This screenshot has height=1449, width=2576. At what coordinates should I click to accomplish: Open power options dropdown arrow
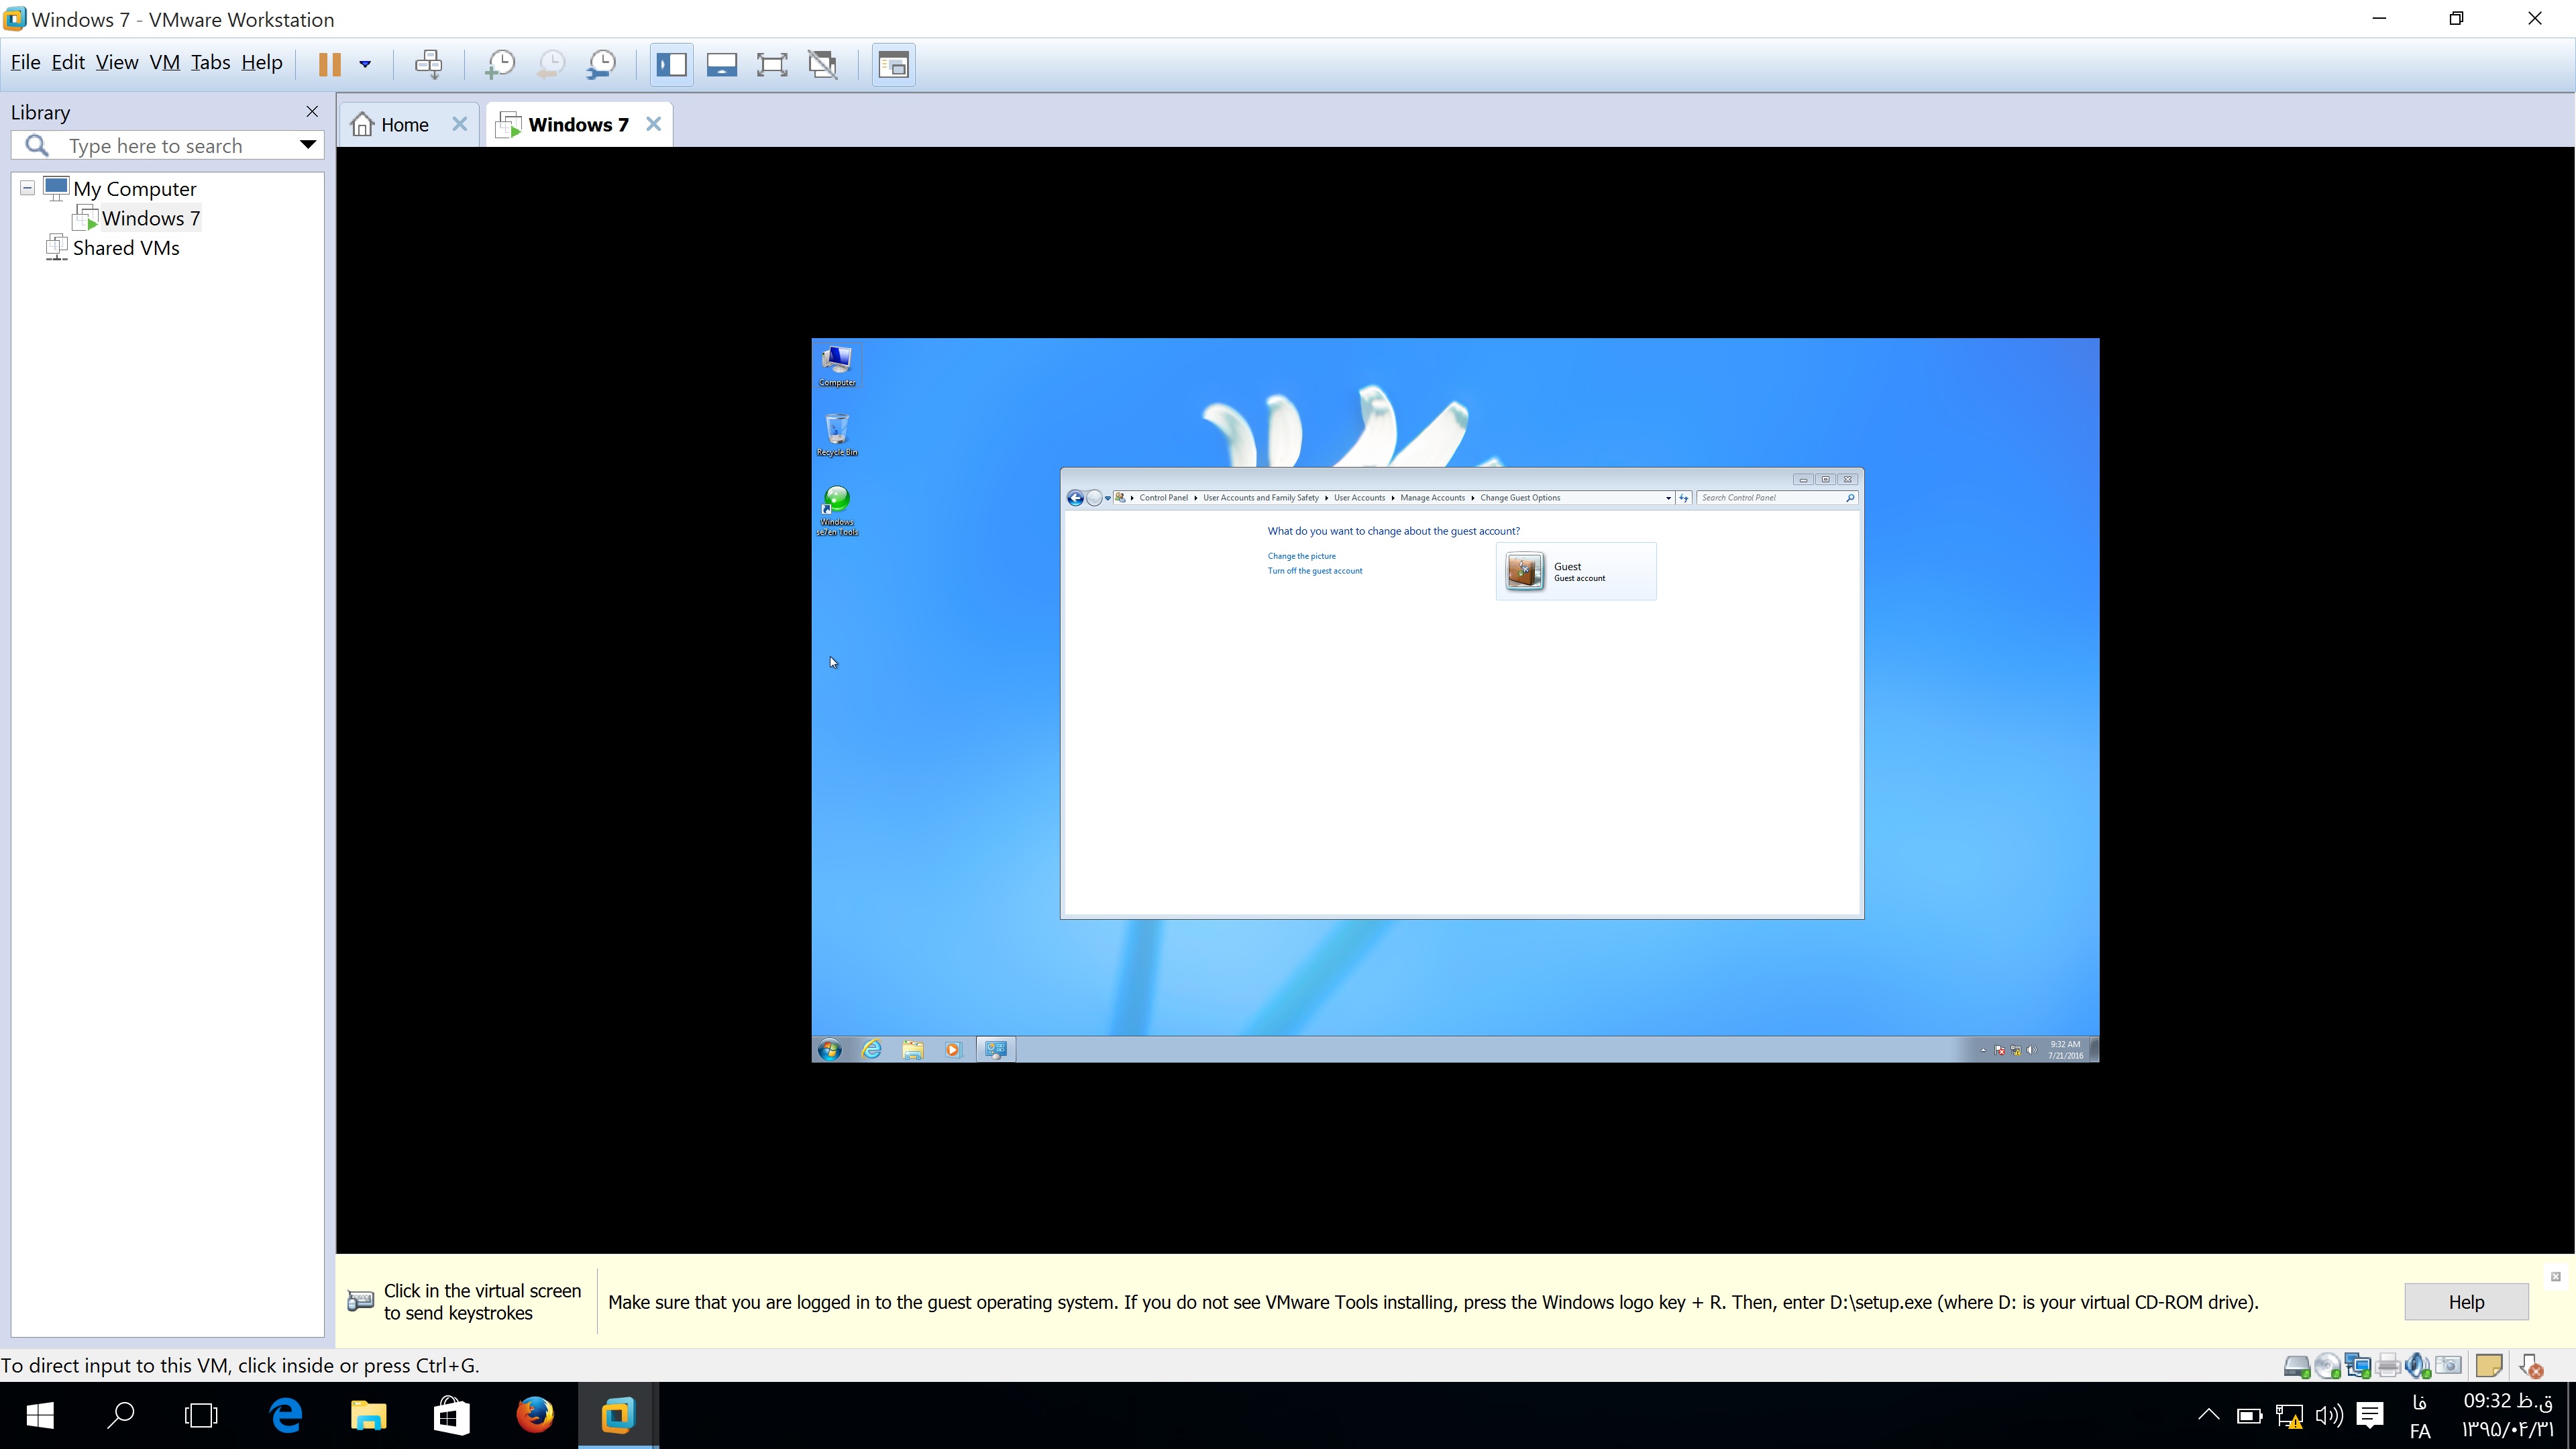click(x=365, y=64)
